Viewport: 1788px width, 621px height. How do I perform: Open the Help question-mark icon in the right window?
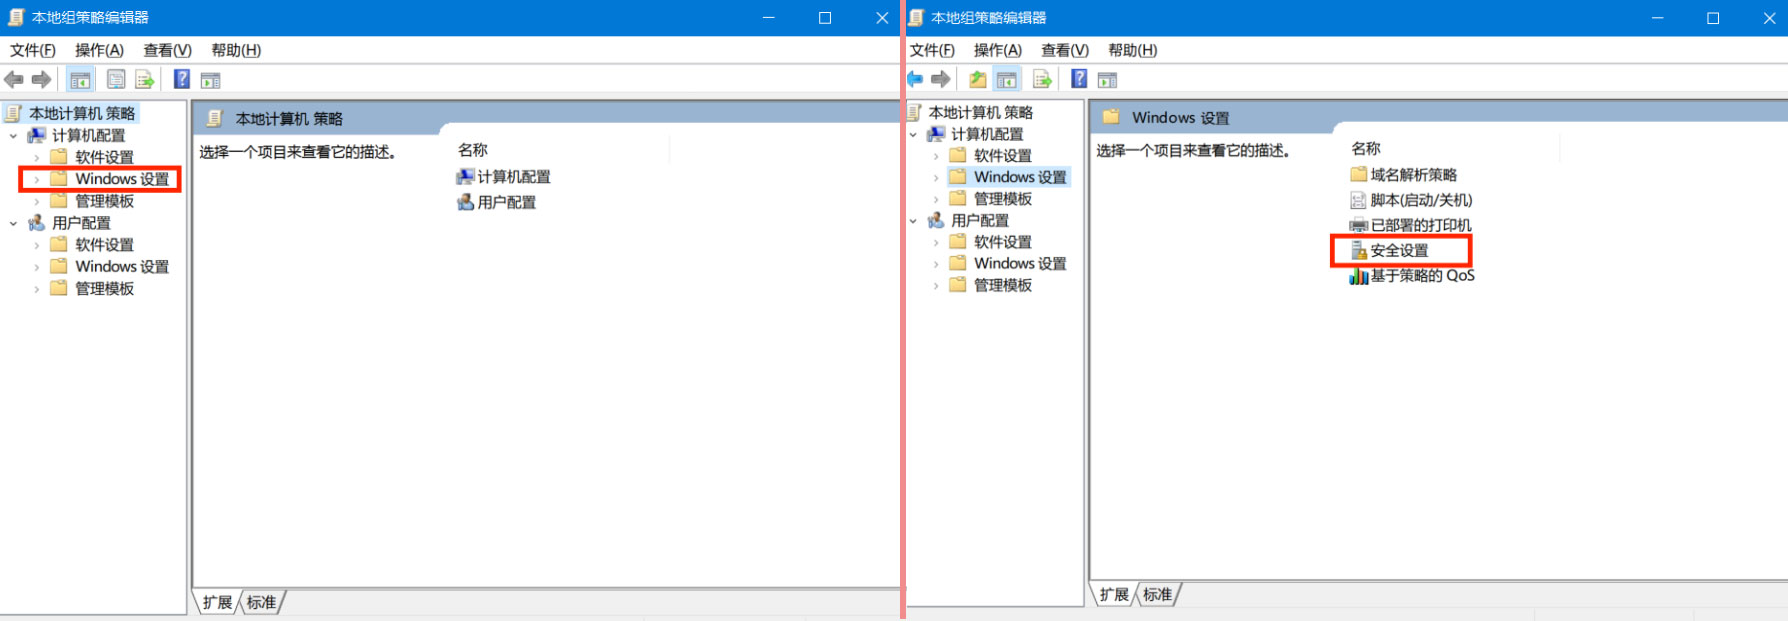1079,78
